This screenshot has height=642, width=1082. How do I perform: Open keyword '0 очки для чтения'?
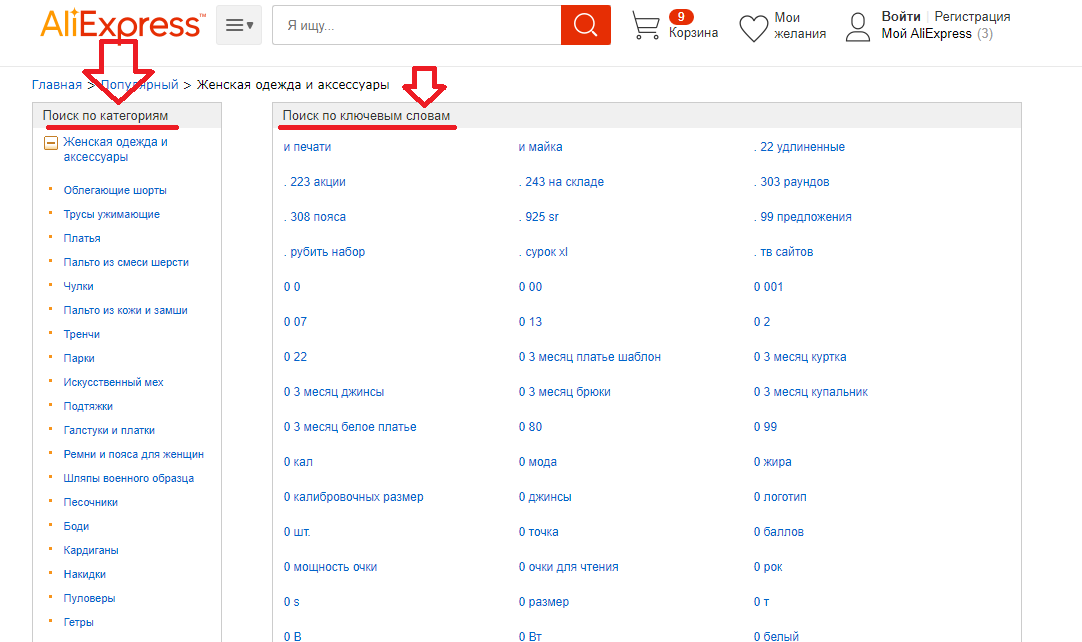click(569, 567)
